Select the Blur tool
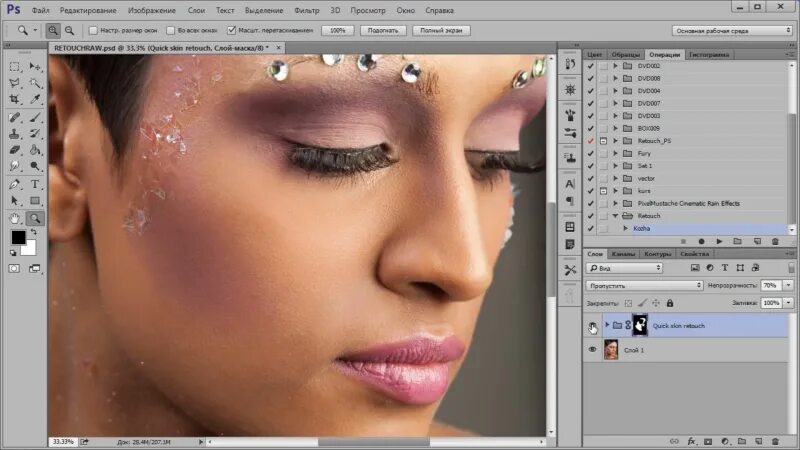This screenshot has width=800, height=450. click(x=15, y=166)
